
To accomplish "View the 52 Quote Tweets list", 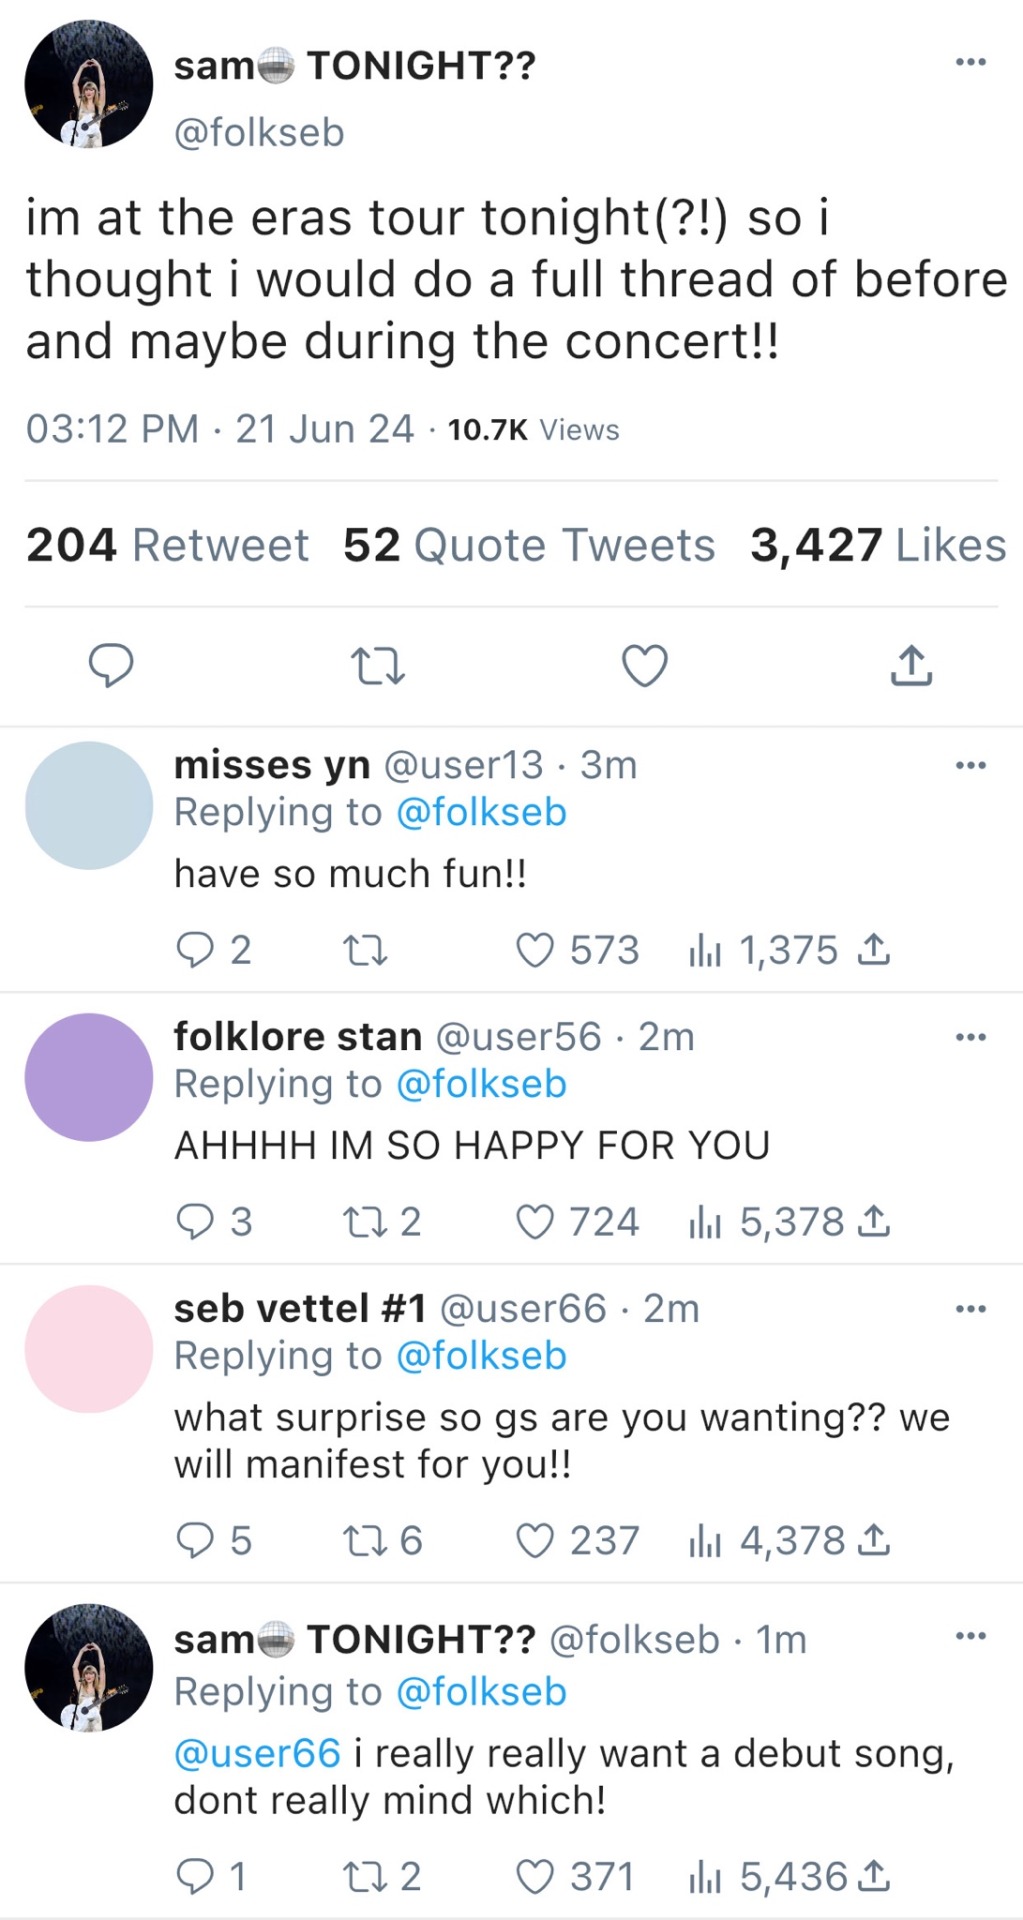I will click(x=529, y=546).
